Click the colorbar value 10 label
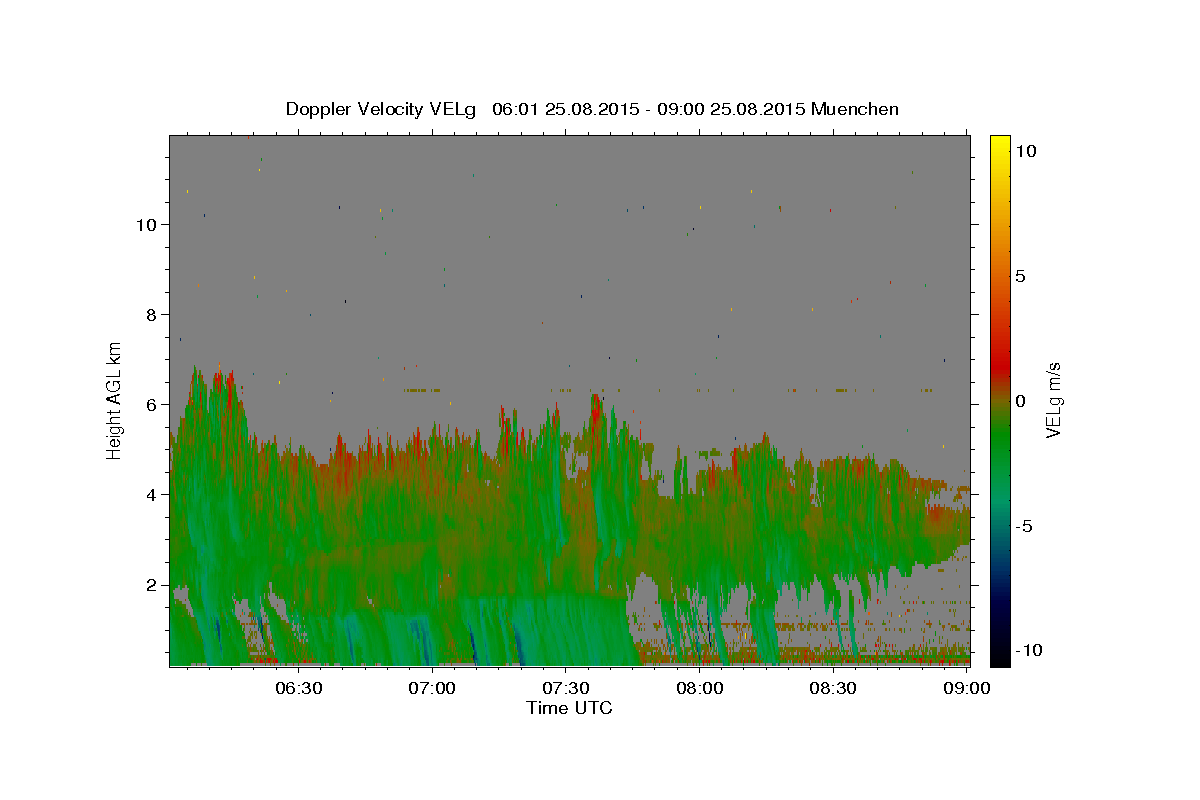This screenshot has width=1200, height=800. pyautogui.click(x=1026, y=150)
